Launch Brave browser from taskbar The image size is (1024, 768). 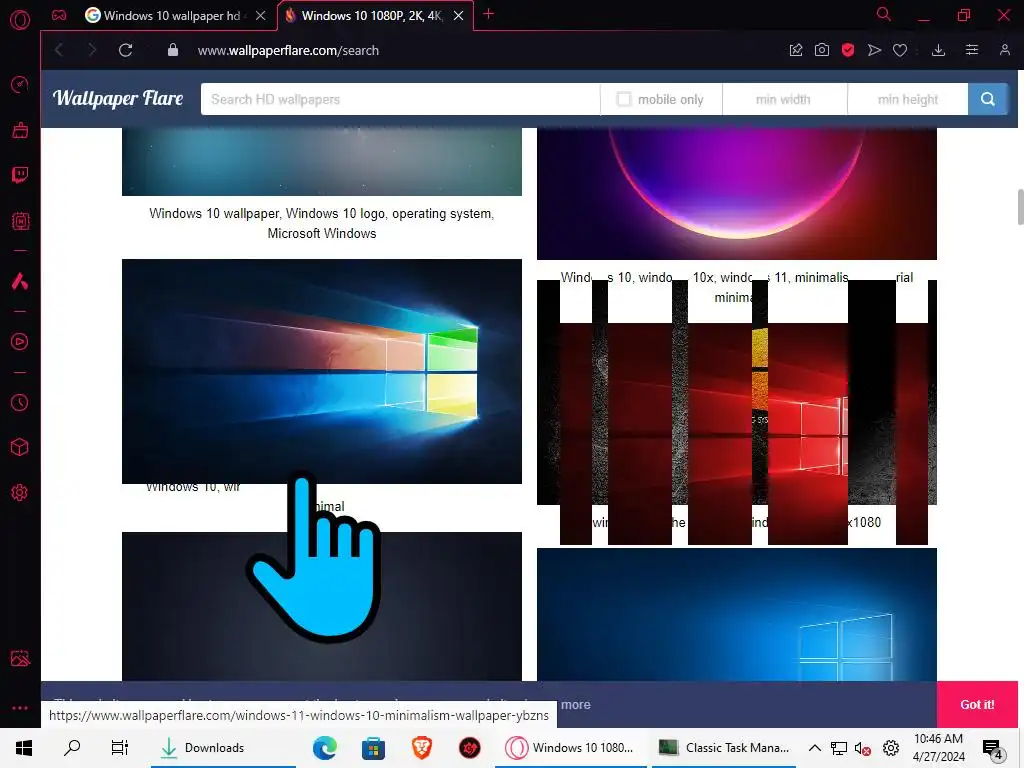[x=422, y=748]
